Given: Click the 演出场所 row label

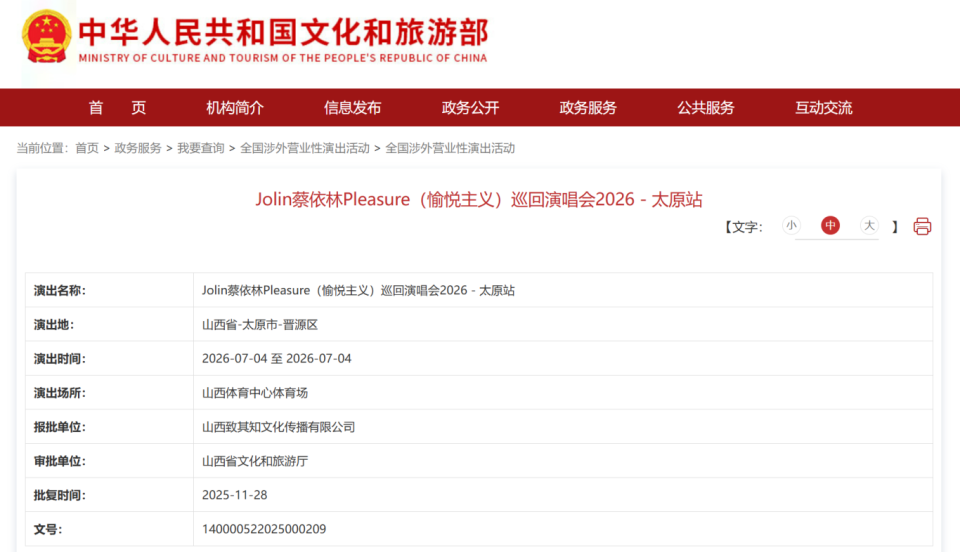Looking at the screenshot, I should point(60,393).
